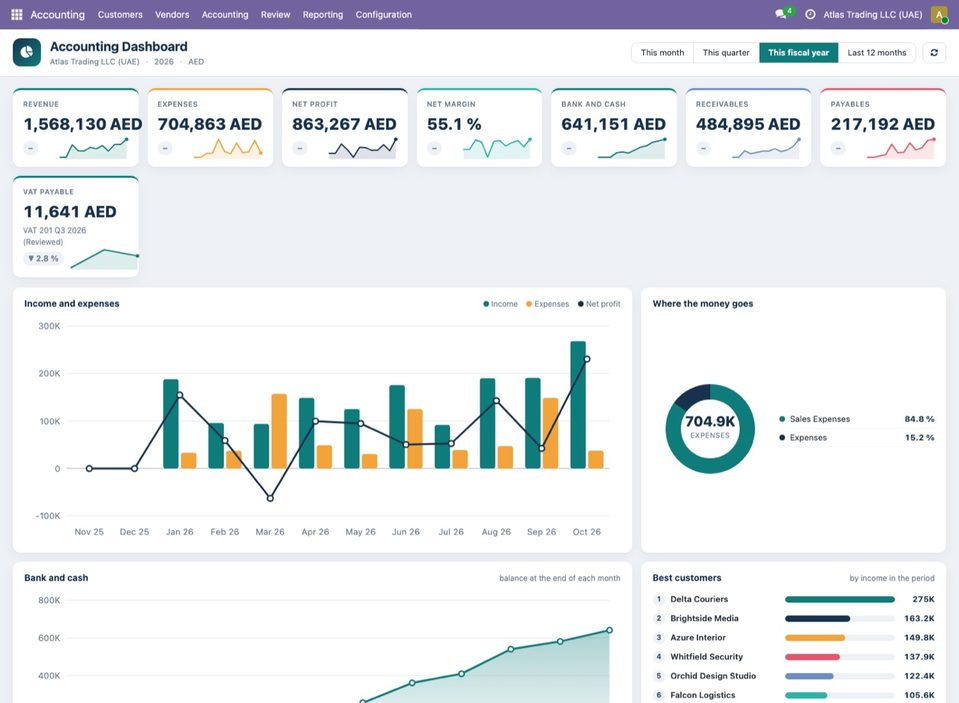
Task: Click Brightside Media income bar
Action: point(817,619)
